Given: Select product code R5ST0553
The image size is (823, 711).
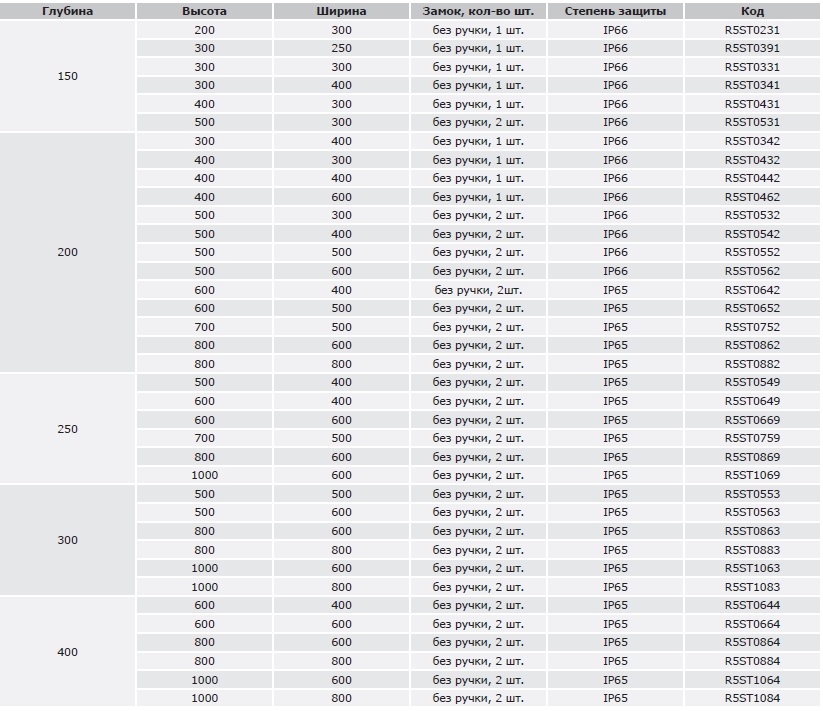Looking at the screenshot, I should (752, 494).
